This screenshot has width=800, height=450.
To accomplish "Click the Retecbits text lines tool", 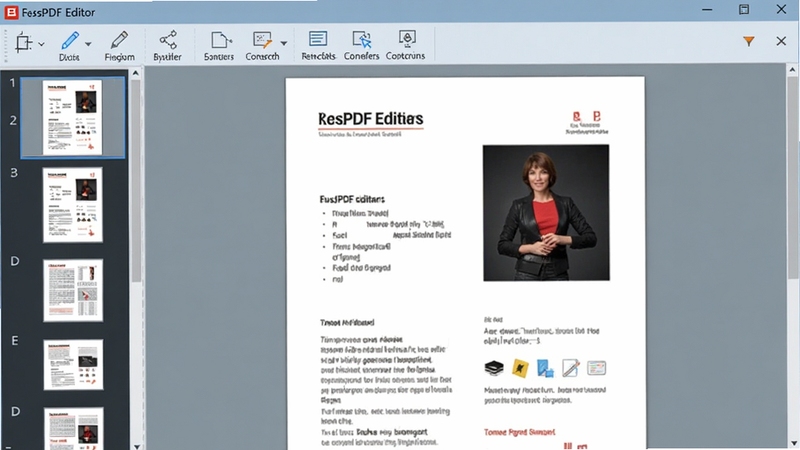I will [318, 39].
